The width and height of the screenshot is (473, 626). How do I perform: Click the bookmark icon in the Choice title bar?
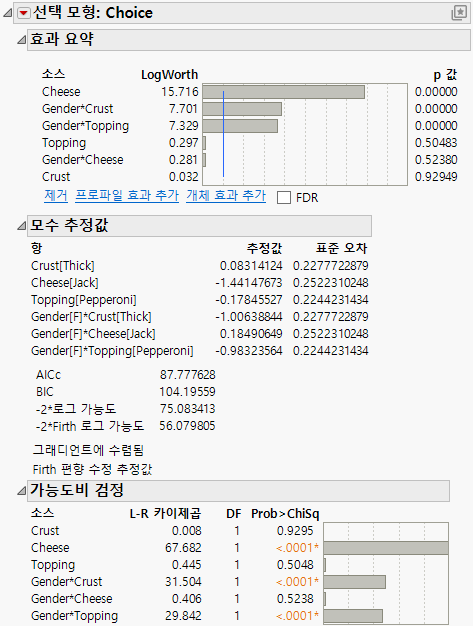pos(459,13)
